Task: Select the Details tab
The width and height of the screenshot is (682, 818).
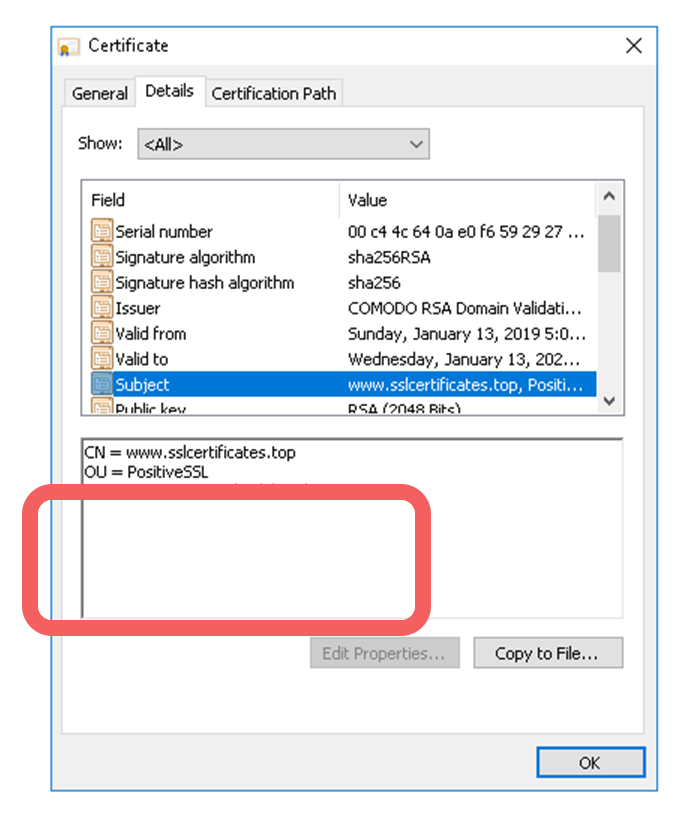Action: point(169,91)
